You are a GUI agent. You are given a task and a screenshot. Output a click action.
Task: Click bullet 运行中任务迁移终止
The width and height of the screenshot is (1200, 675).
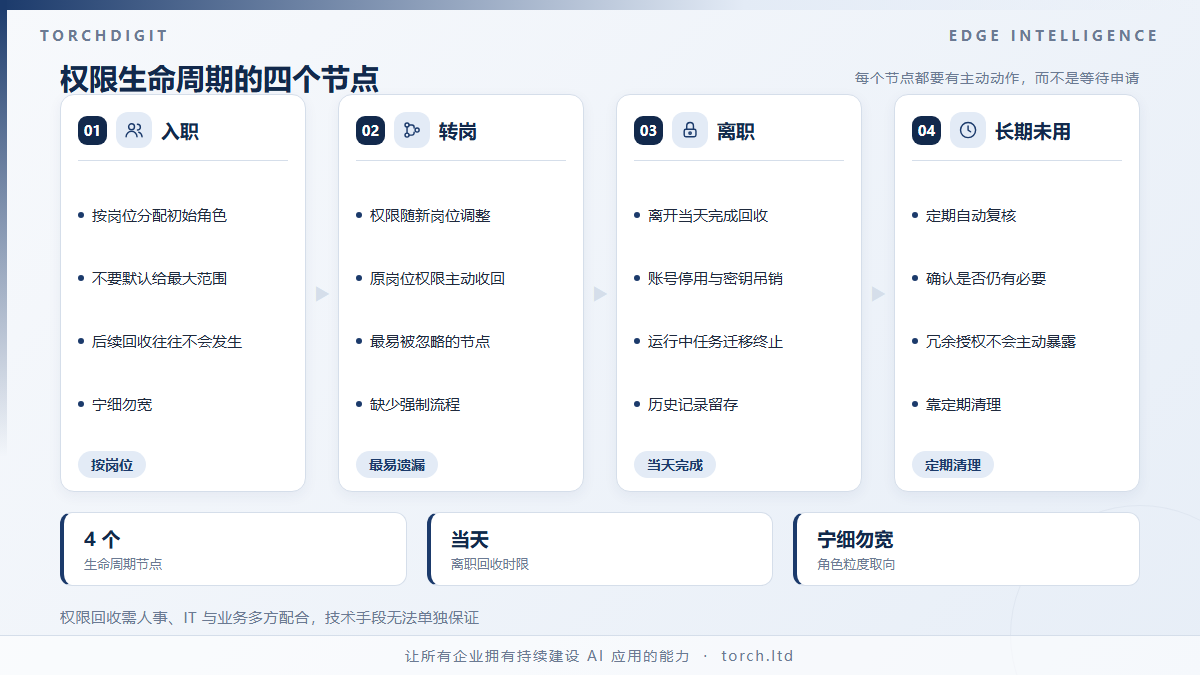[x=715, y=341]
